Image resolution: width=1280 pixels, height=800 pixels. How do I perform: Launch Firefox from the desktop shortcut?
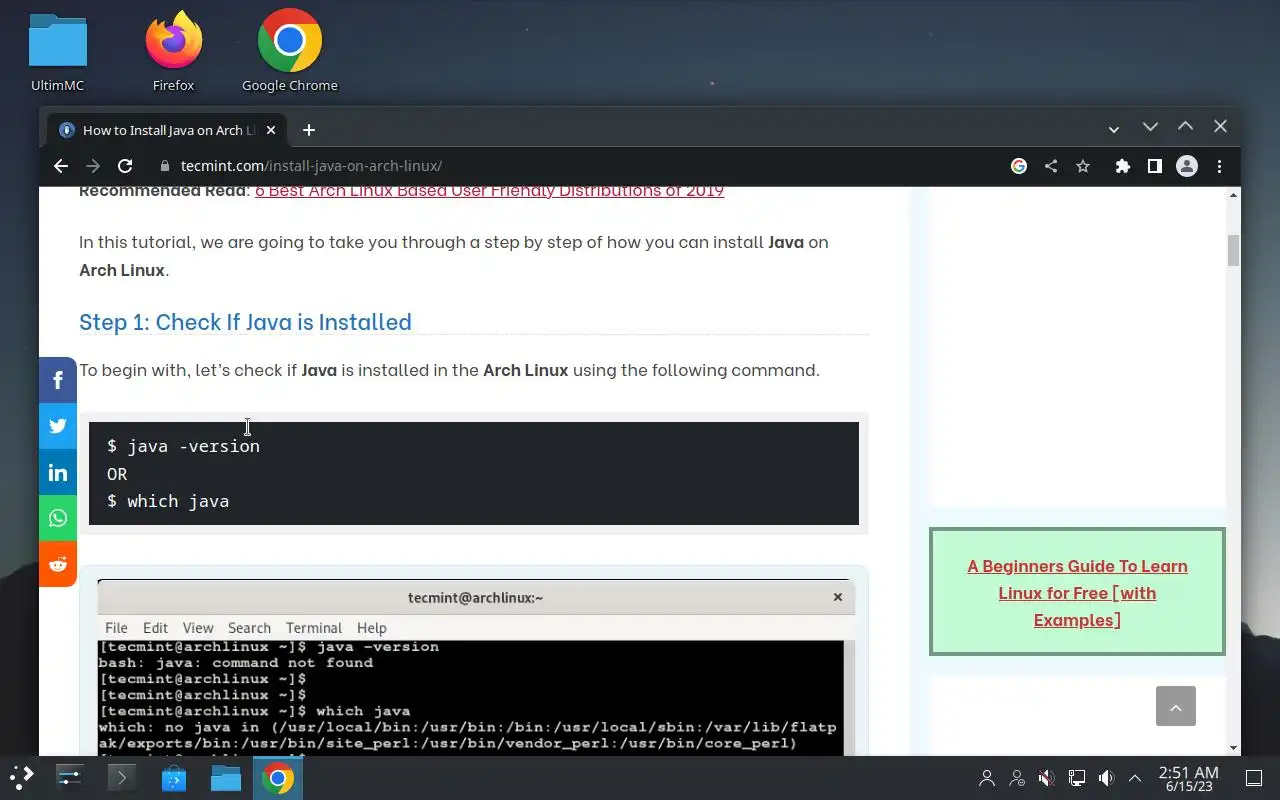pos(173,50)
